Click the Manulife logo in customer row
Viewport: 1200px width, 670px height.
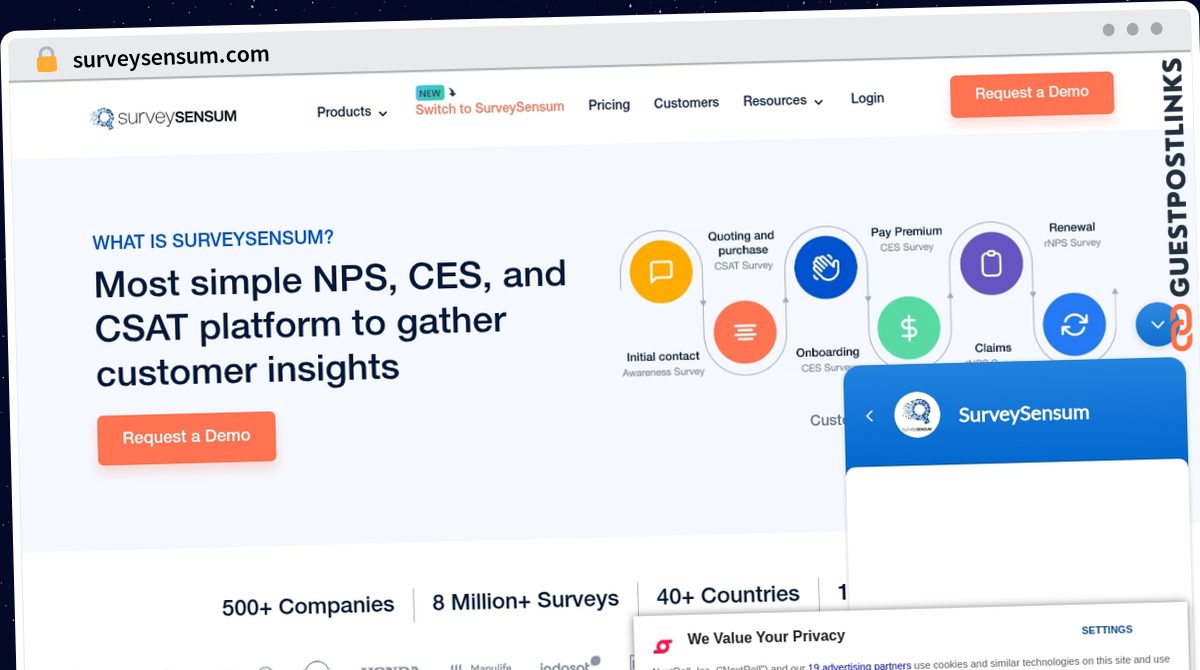coord(483,667)
